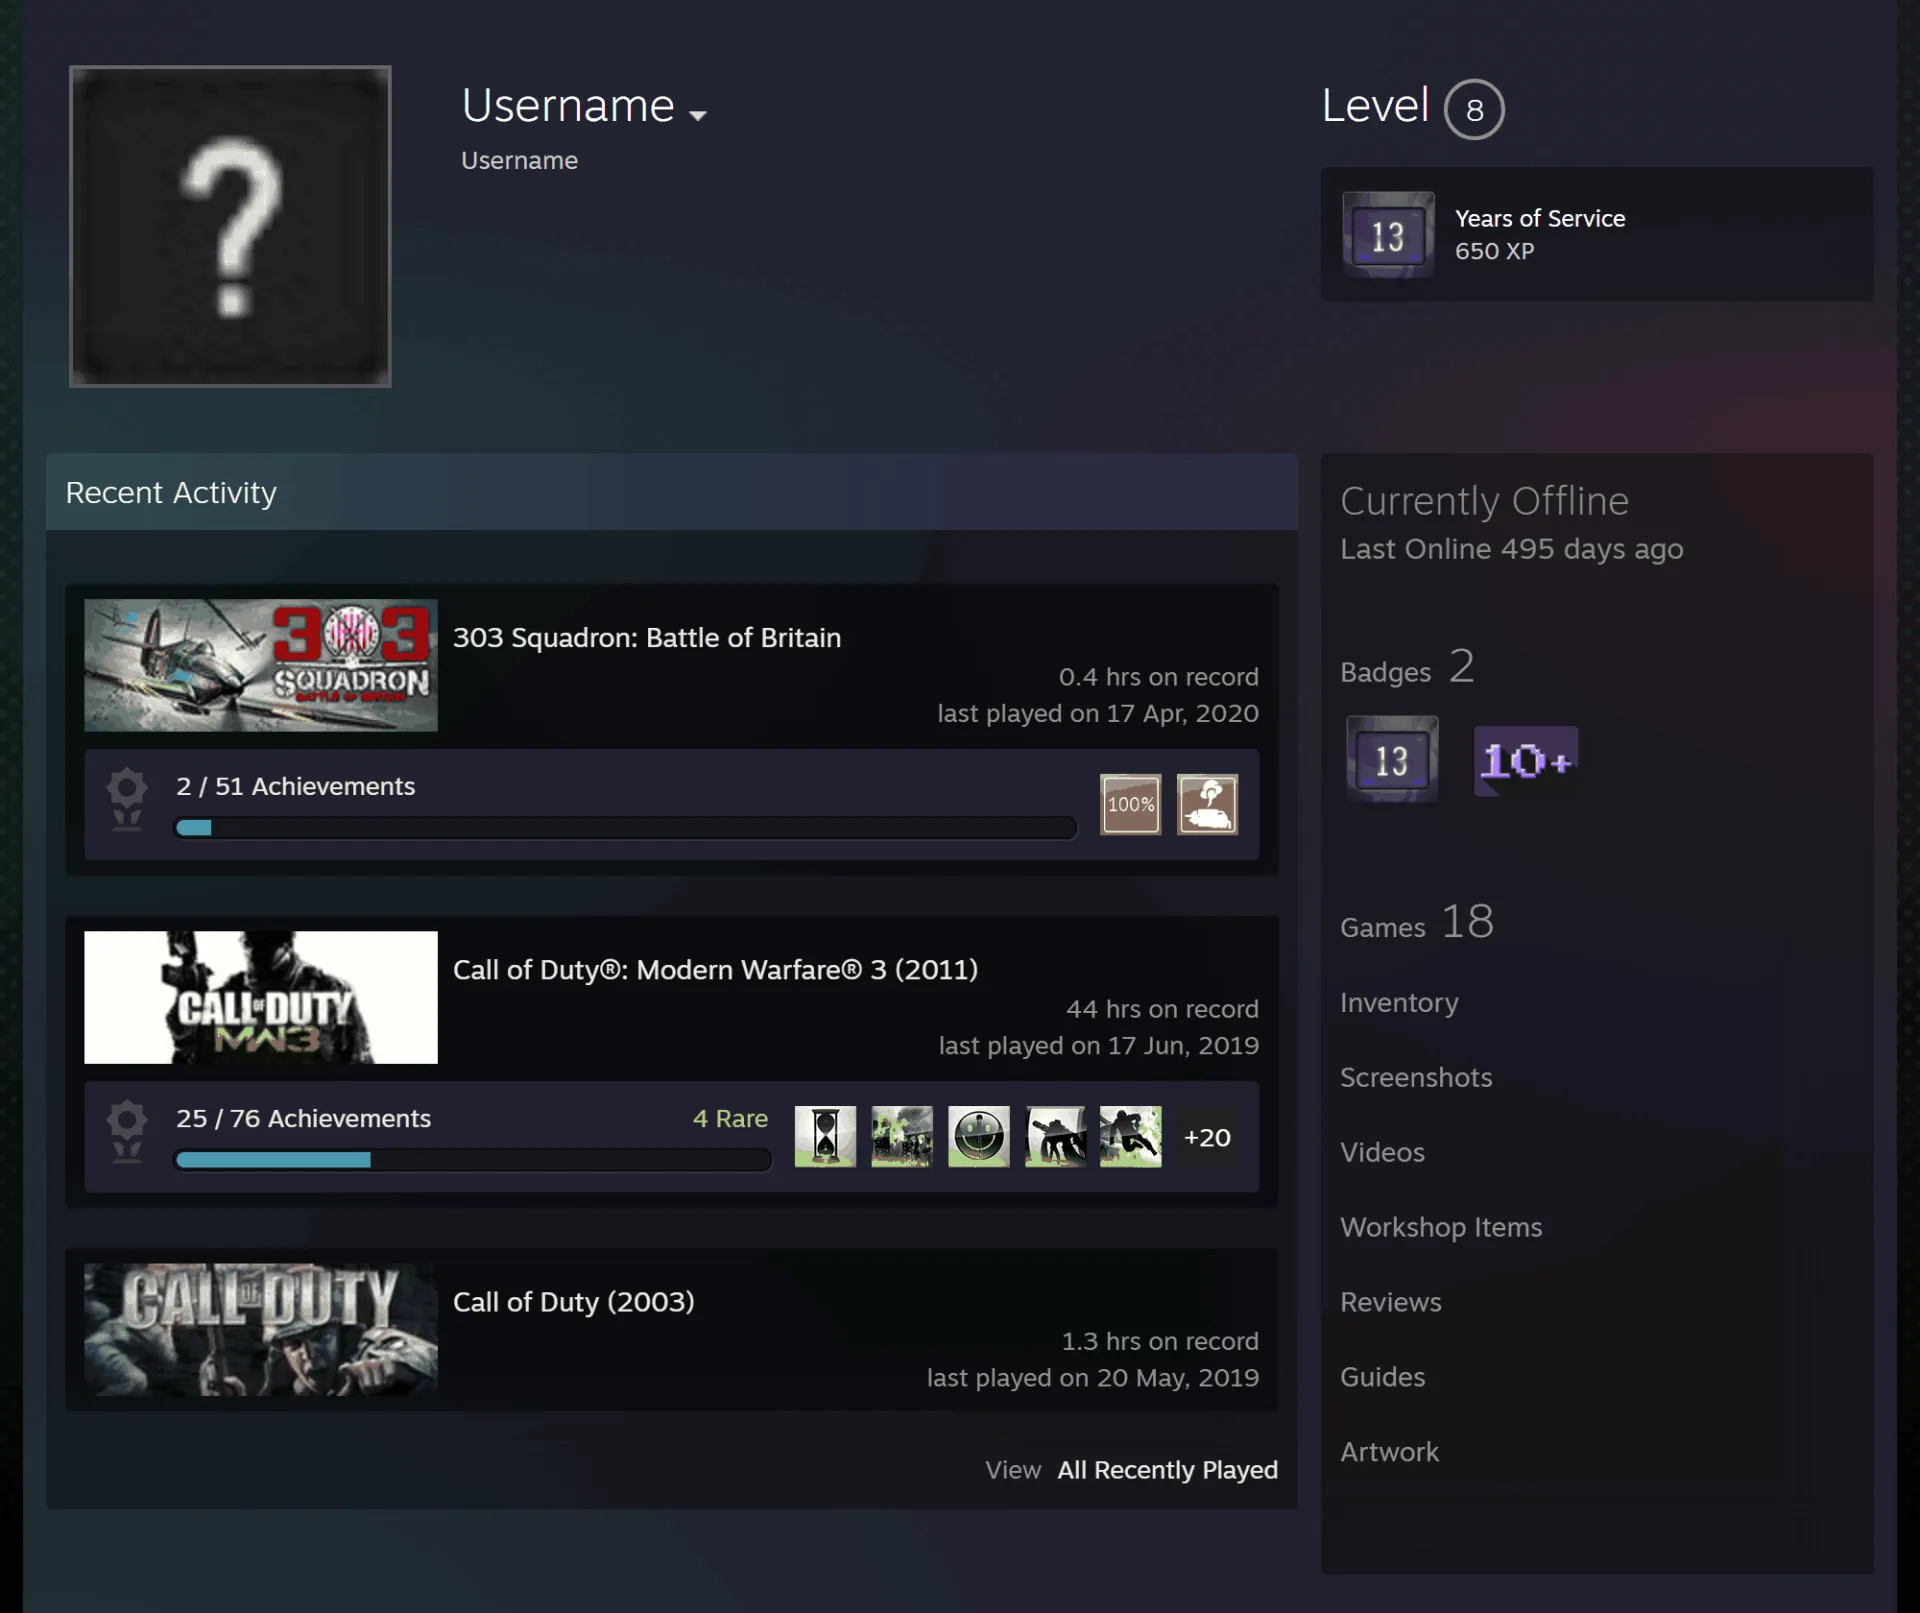Viewport: 1920px width, 1613px height.
Task: Open the 13 Years of Service badge icon
Action: pyautogui.click(x=1388, y=235)
